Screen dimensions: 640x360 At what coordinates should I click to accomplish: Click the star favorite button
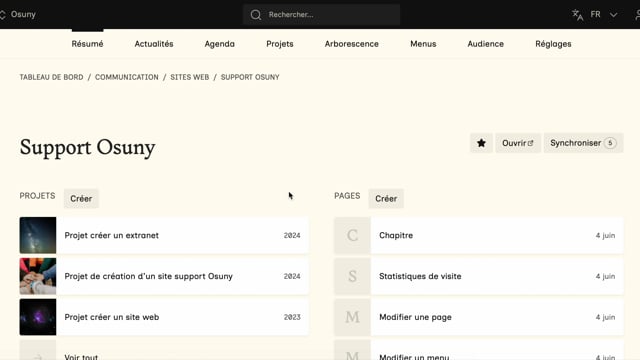[481, 143]
